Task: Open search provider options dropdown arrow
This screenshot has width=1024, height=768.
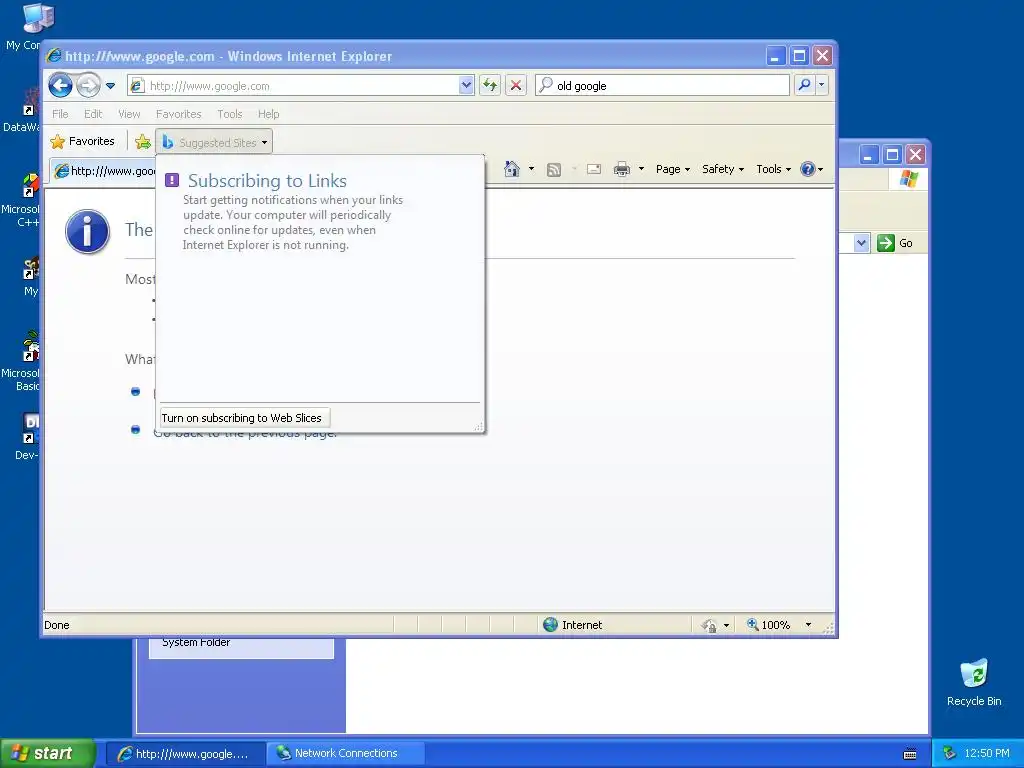Action: click(822, 85)
